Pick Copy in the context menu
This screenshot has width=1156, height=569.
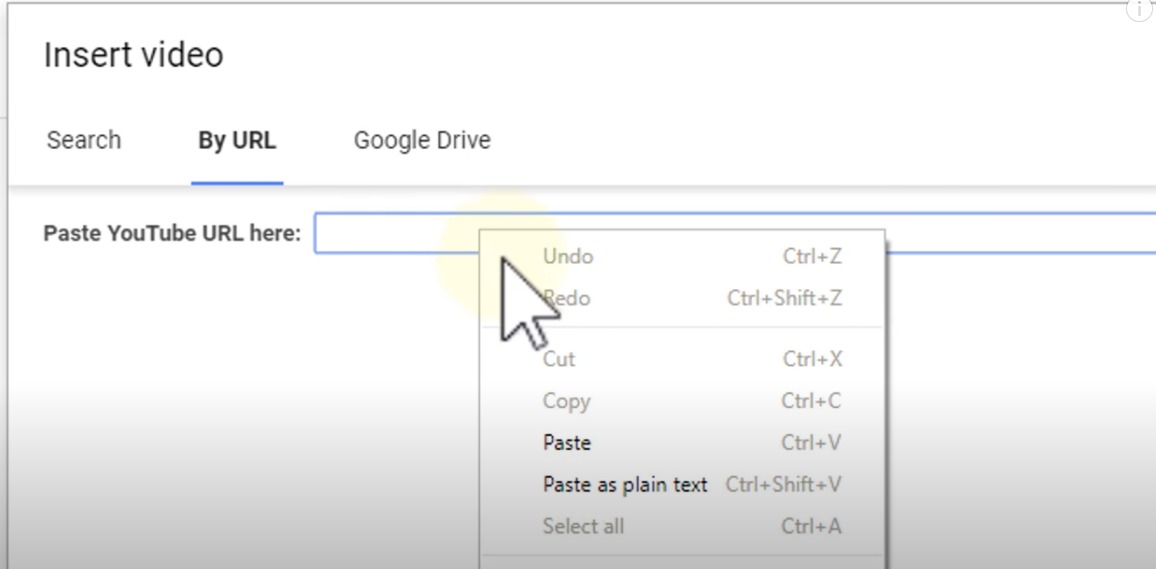566,401
